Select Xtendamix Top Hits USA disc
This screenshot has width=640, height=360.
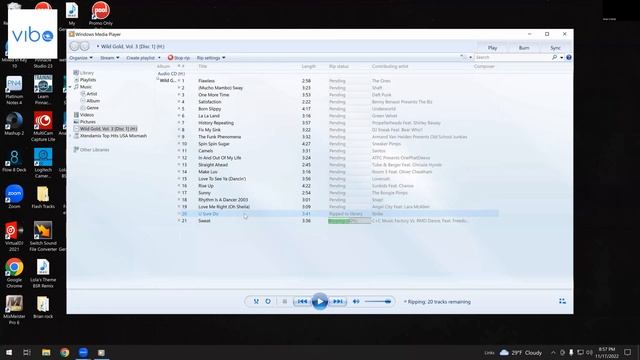point(113,136)
